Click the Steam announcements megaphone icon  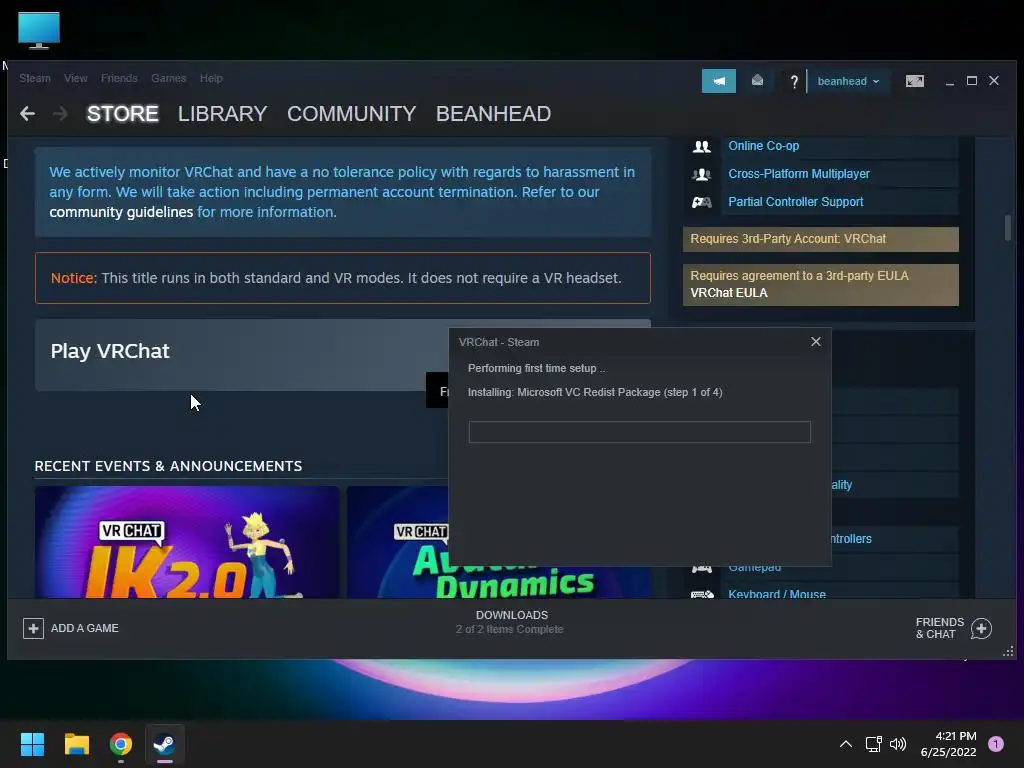click(x=718, y=81)
